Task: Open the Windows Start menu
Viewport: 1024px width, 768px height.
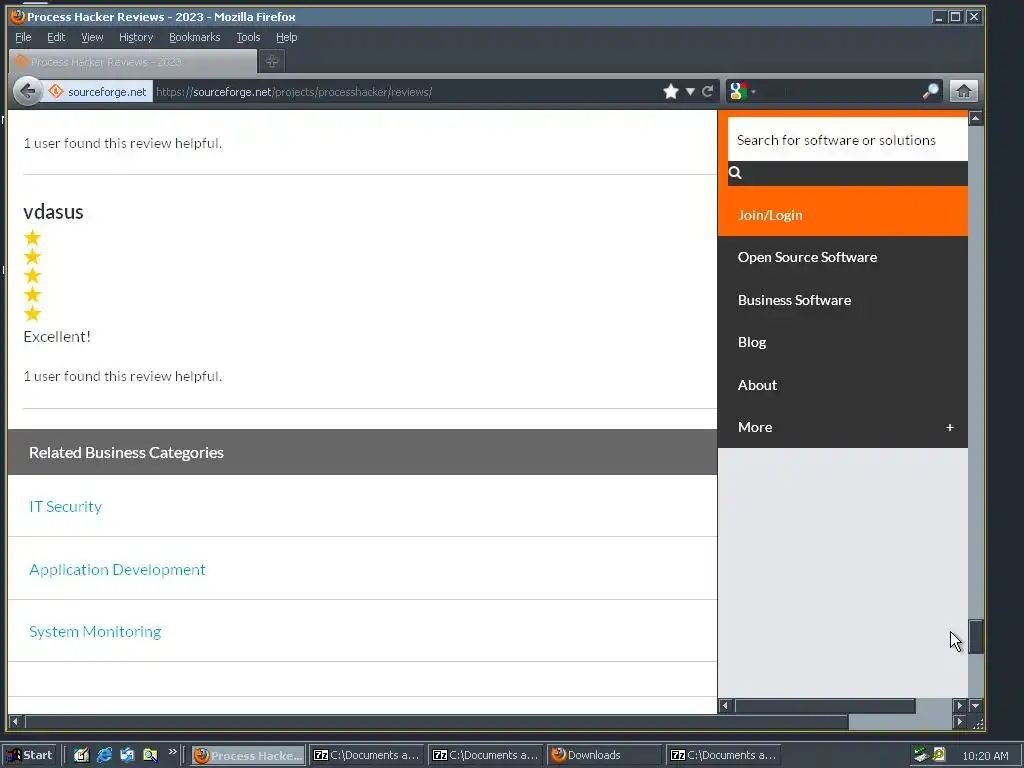Action: click(x=30, y=755)
